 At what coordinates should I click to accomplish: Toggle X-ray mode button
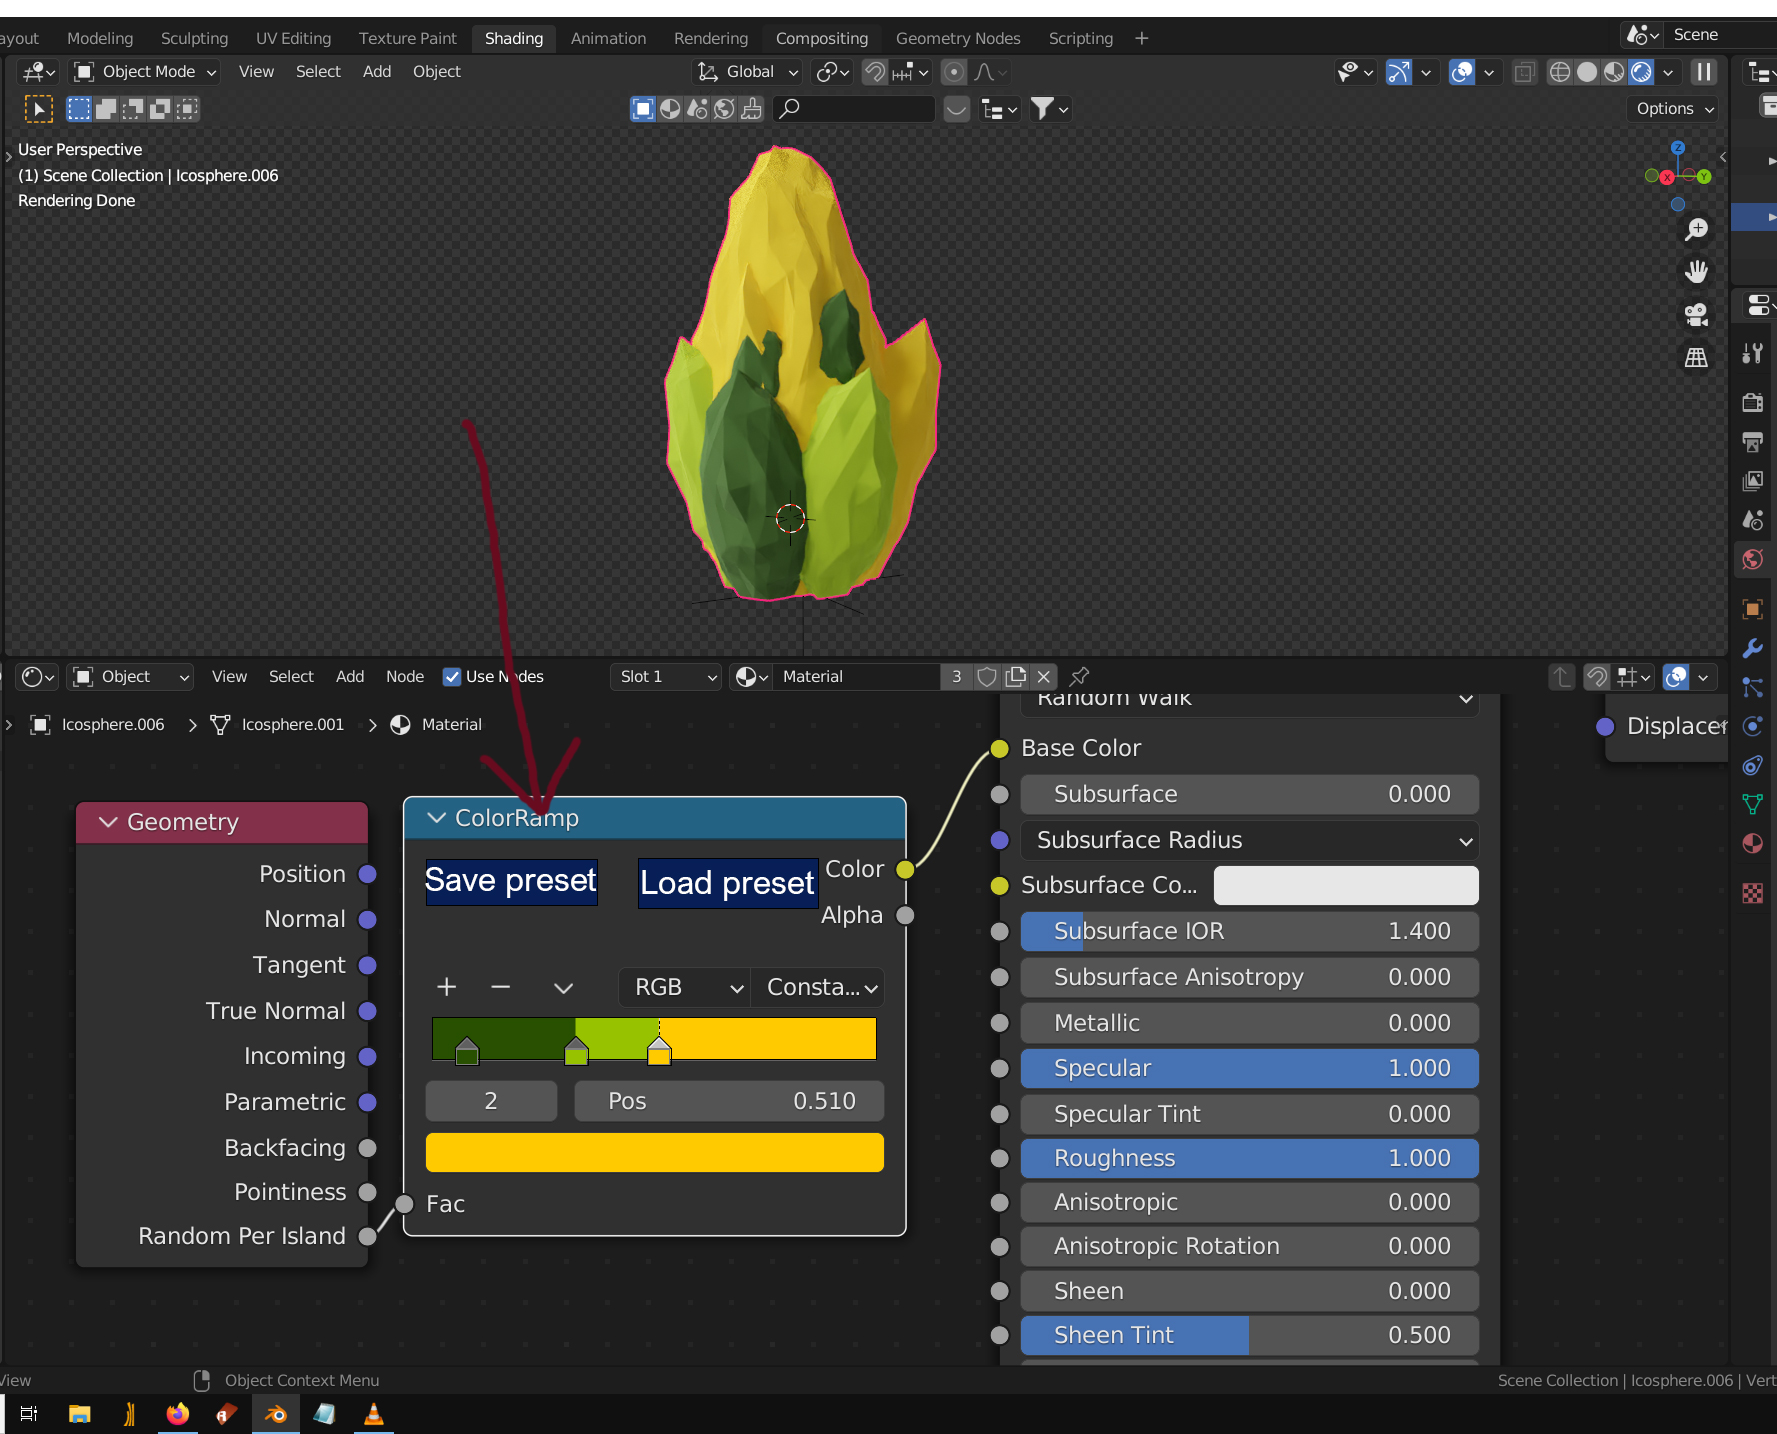pos(1524,72)
